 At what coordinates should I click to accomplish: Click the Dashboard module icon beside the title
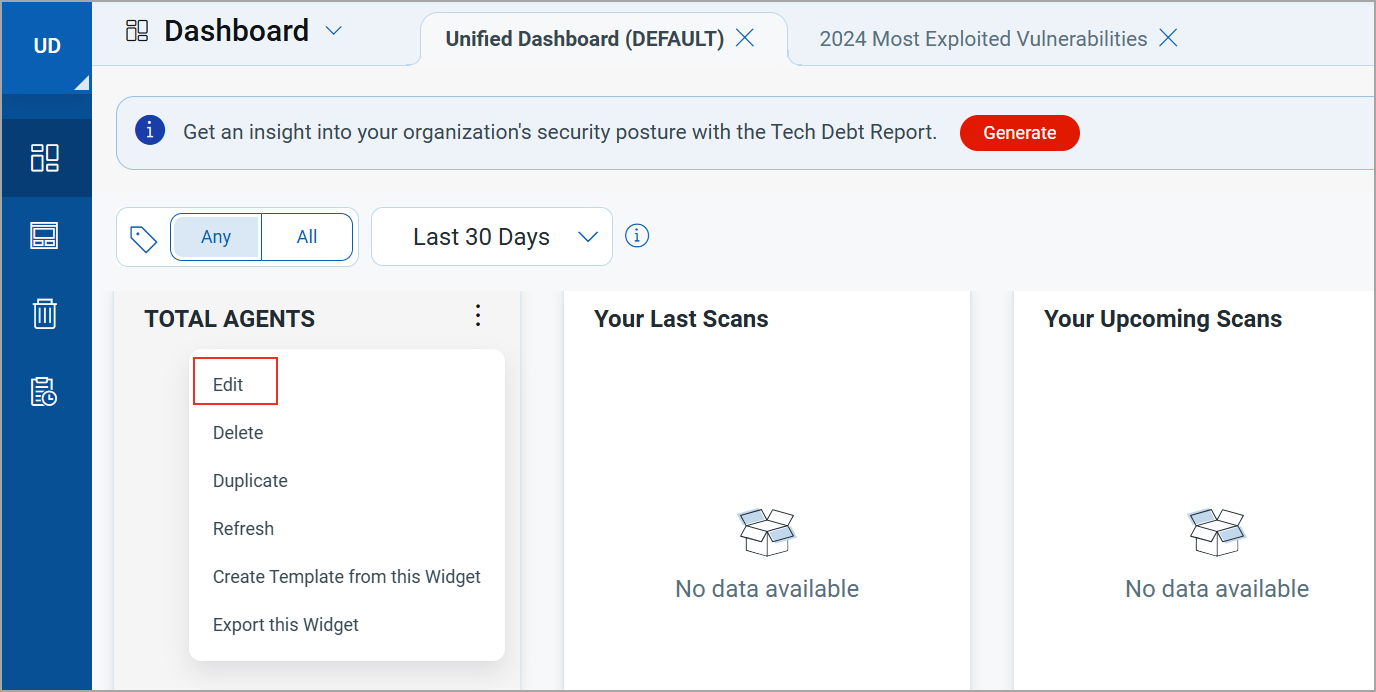137,31
